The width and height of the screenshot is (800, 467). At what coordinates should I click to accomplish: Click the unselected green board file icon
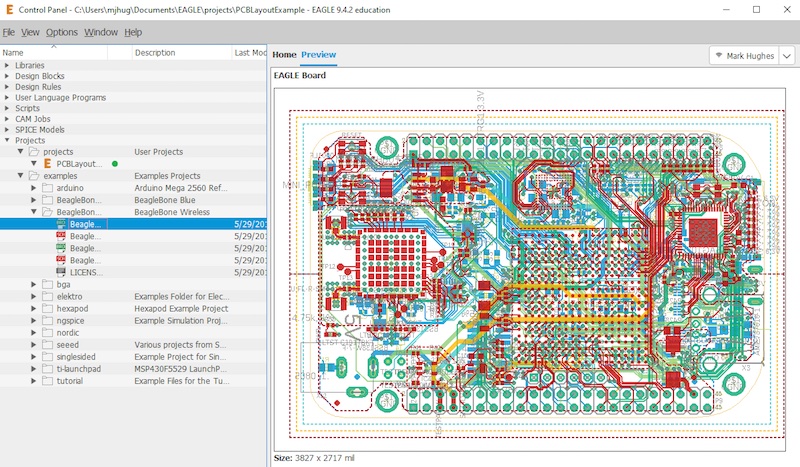tap(61, 248)
